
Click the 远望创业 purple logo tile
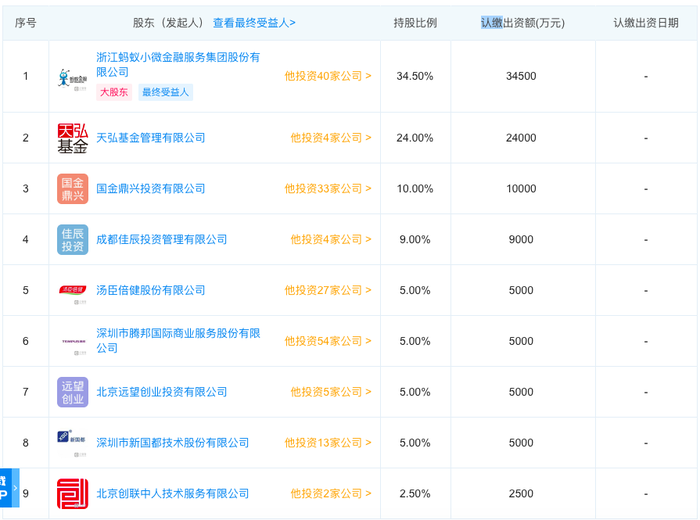72,392
